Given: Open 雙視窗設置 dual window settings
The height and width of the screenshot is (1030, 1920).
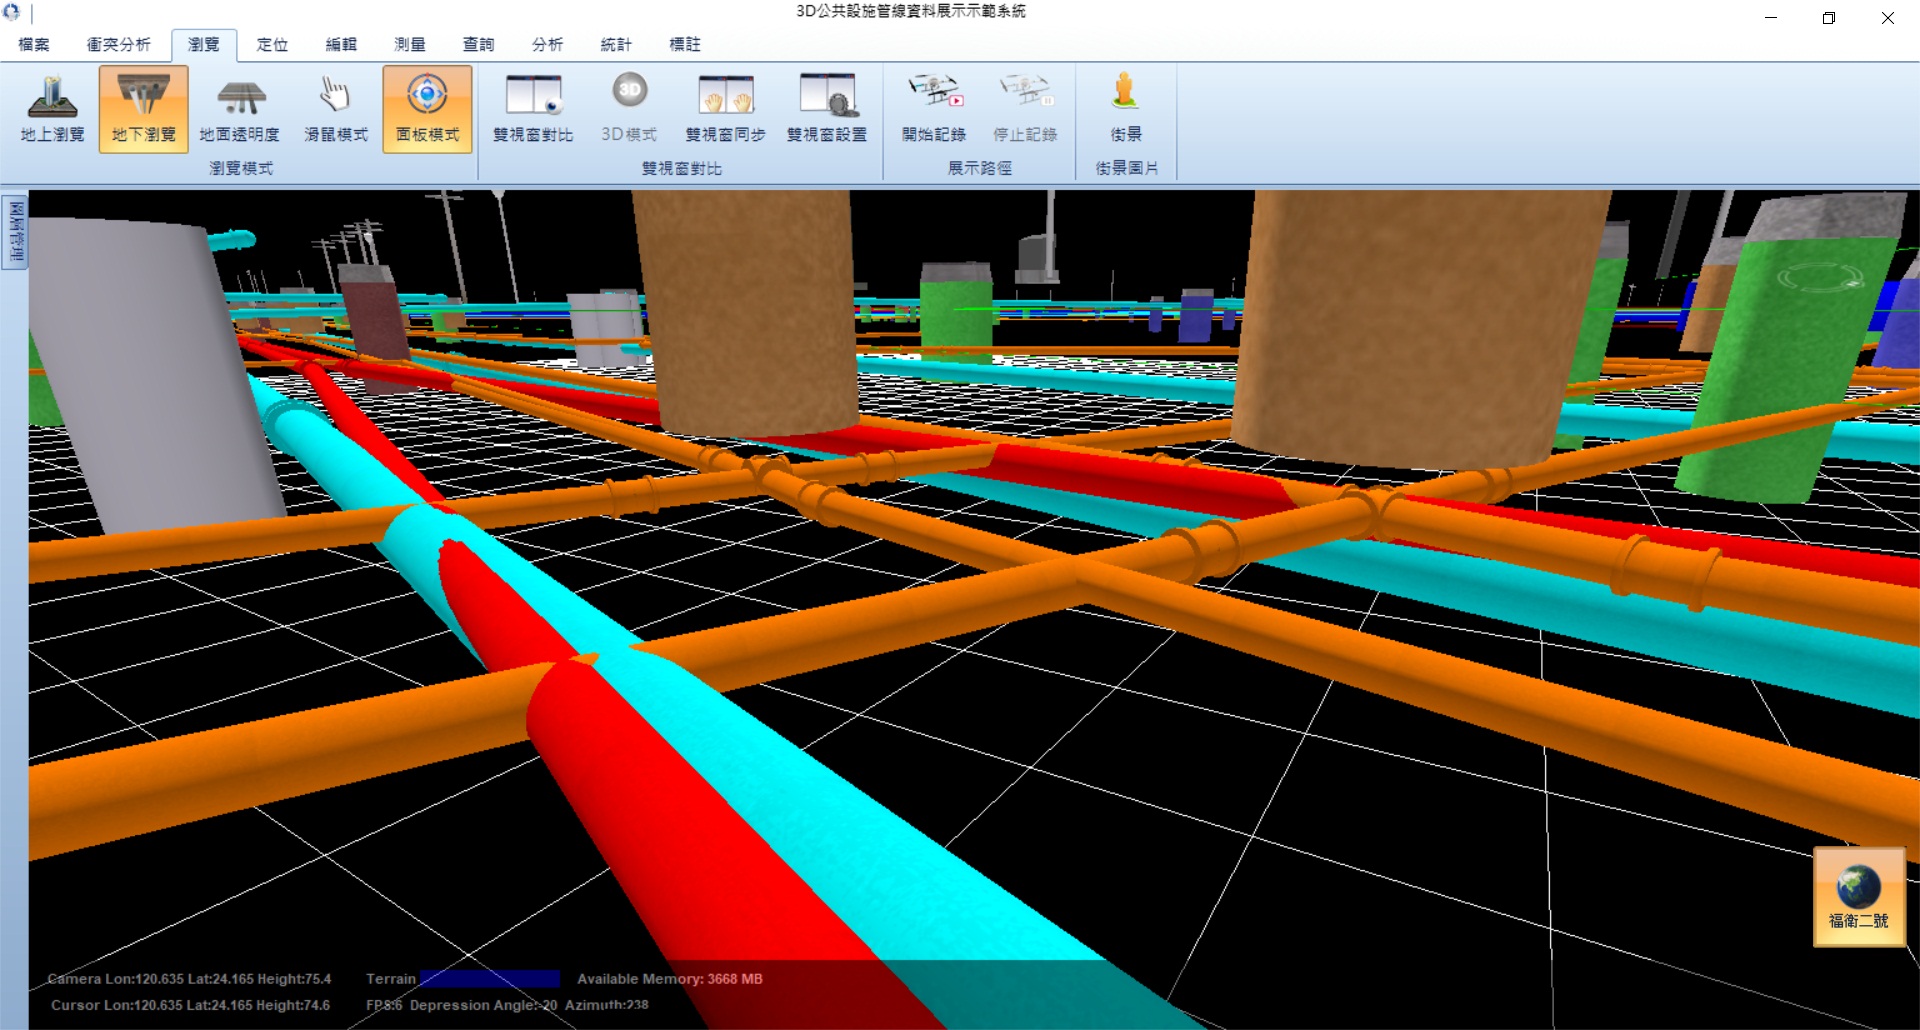Looking at the screenshot, I should 826,109.
